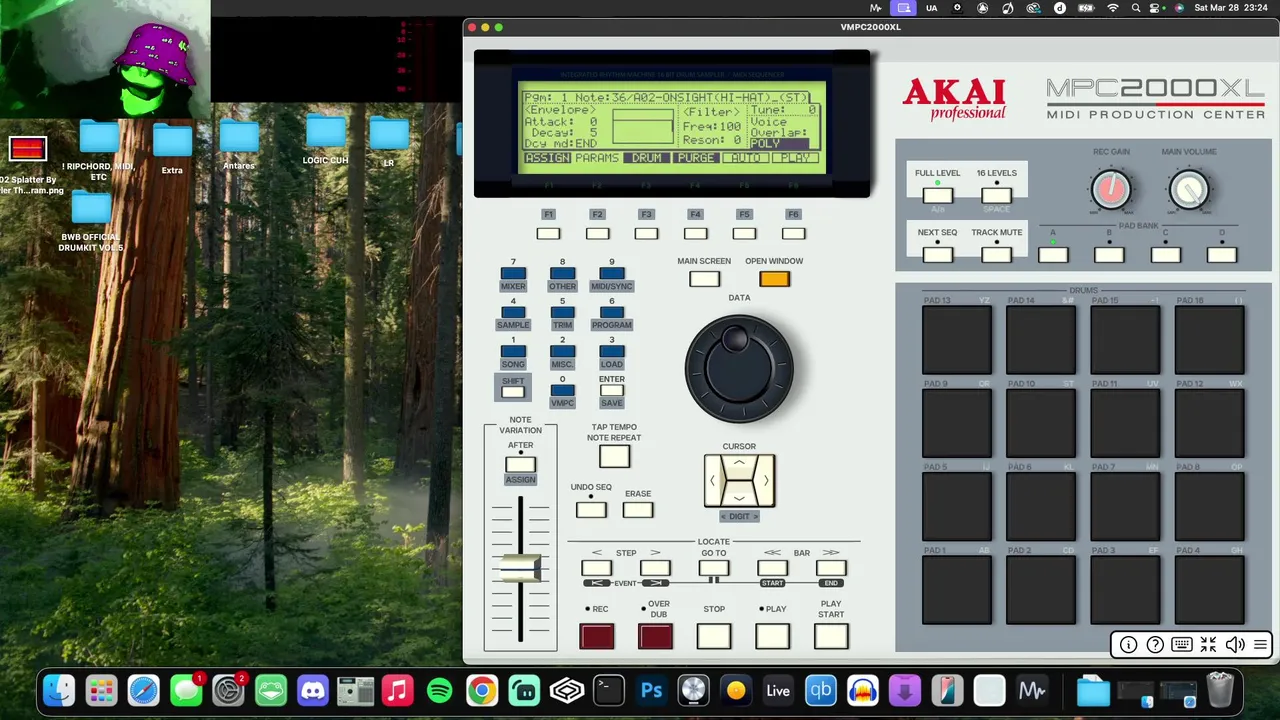1280x720 pixels.
Task: Open qBittorrent in the Dock
Action: [x=820, y=690]
